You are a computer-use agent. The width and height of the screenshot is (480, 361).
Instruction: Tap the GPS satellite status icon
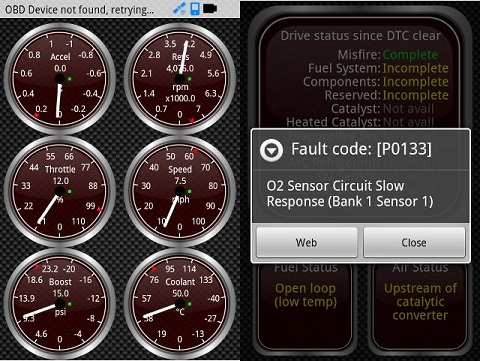[x=180, y=9]
